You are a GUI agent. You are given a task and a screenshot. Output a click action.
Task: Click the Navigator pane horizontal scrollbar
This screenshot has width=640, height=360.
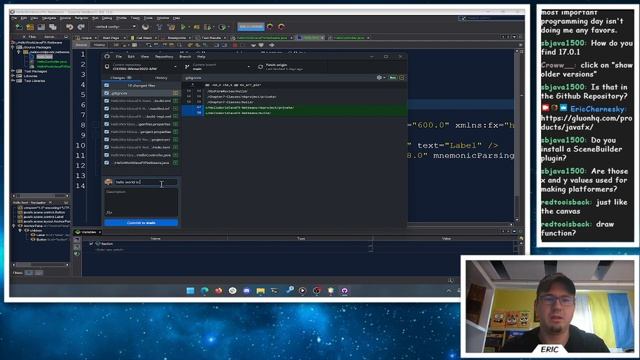(x=40, y=265)
